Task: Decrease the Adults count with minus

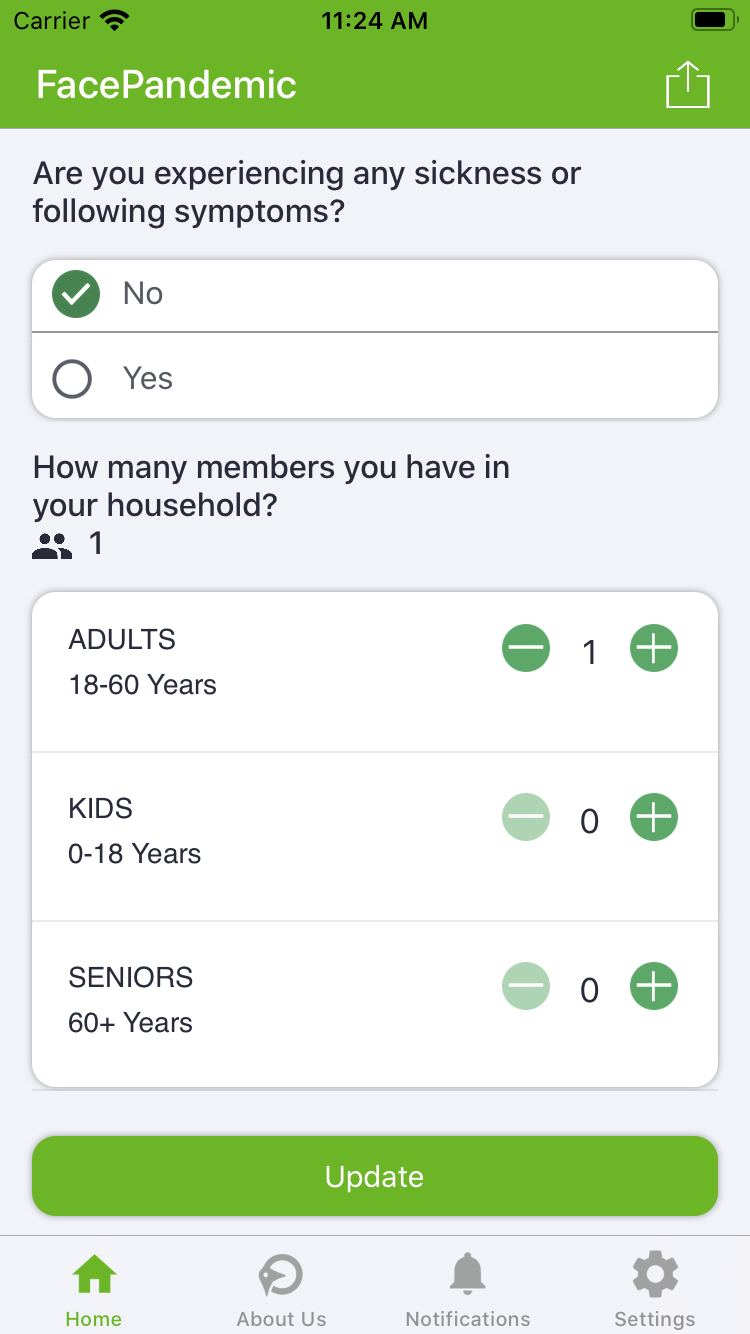Action: [x=526, y=649]
